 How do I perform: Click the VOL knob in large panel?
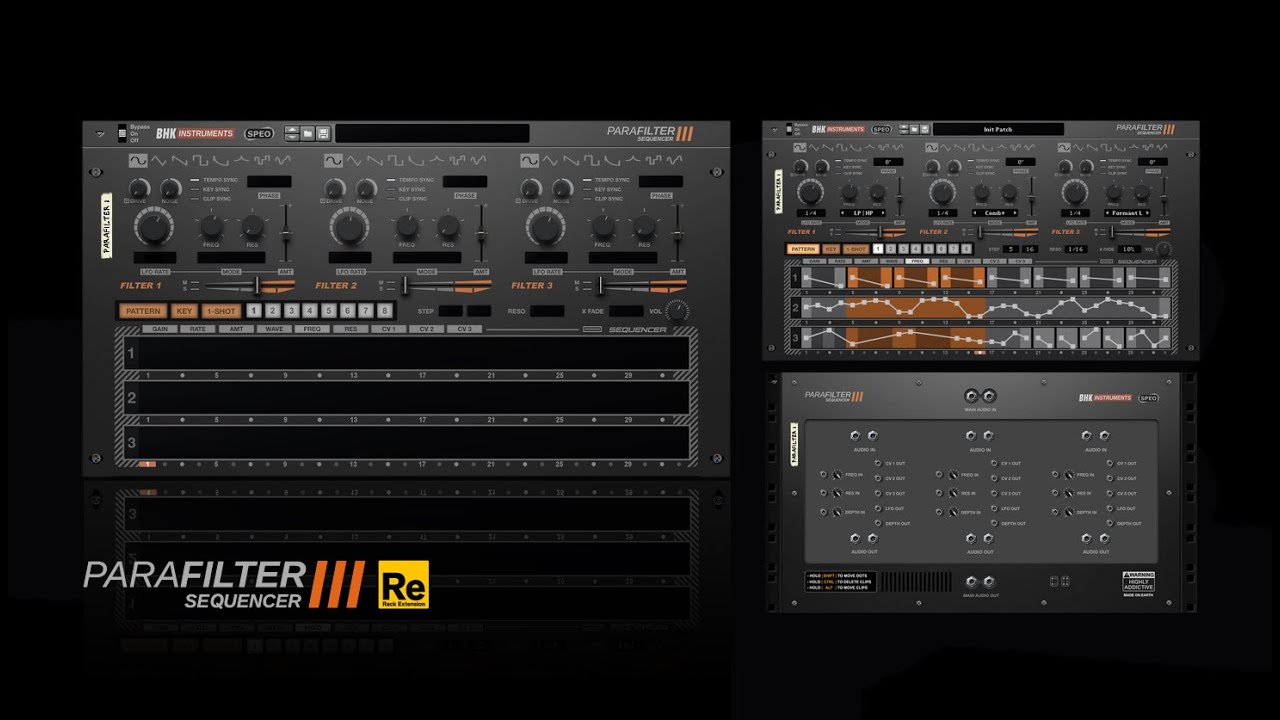[677, 311]
